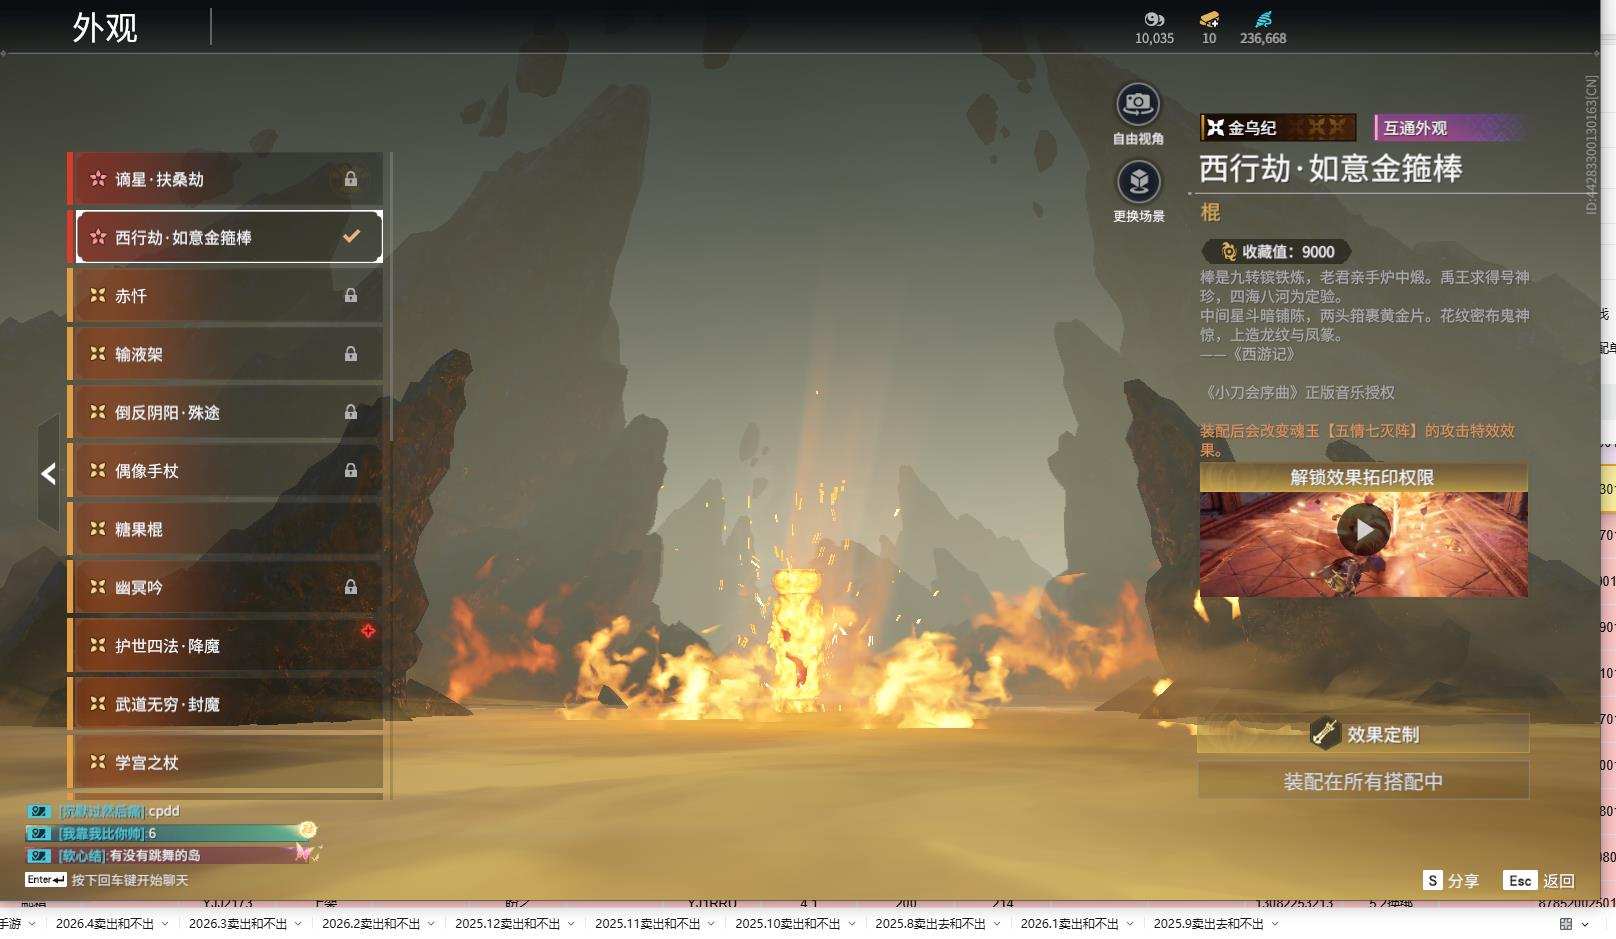Toggle the checkmark on 西行劫·如意金箍棒
Screen dimensions: 1616x939
point(351,237)
